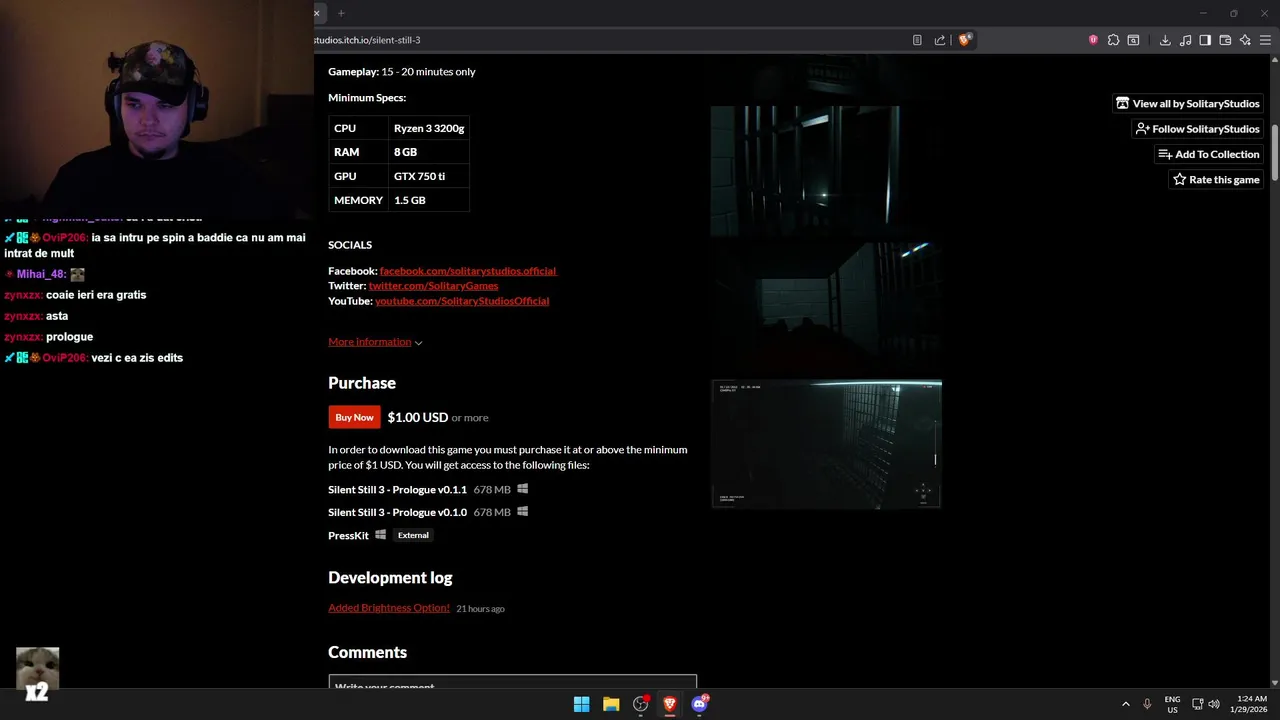The width and height of the screenshot is (1280, 720).
Task: Open the downloads arrow icon
Action: [x=1165, y=40]
